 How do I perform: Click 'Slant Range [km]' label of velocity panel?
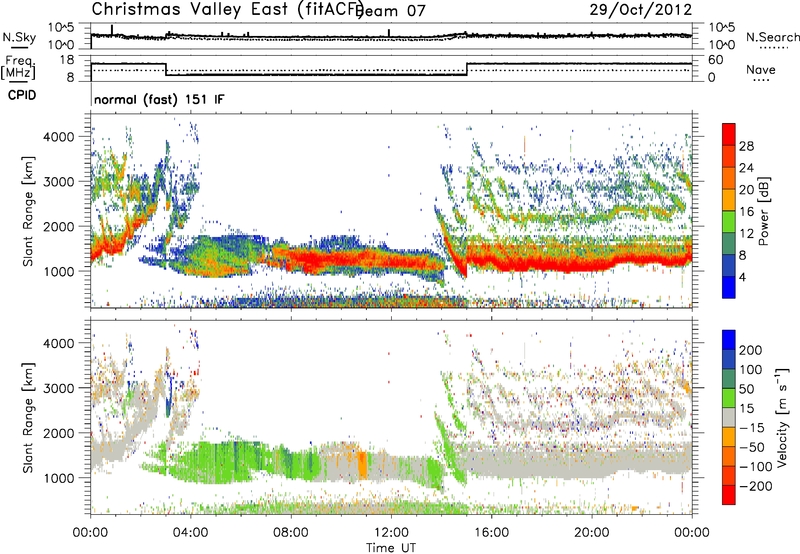pyautogui.click(x=28, y=417)
